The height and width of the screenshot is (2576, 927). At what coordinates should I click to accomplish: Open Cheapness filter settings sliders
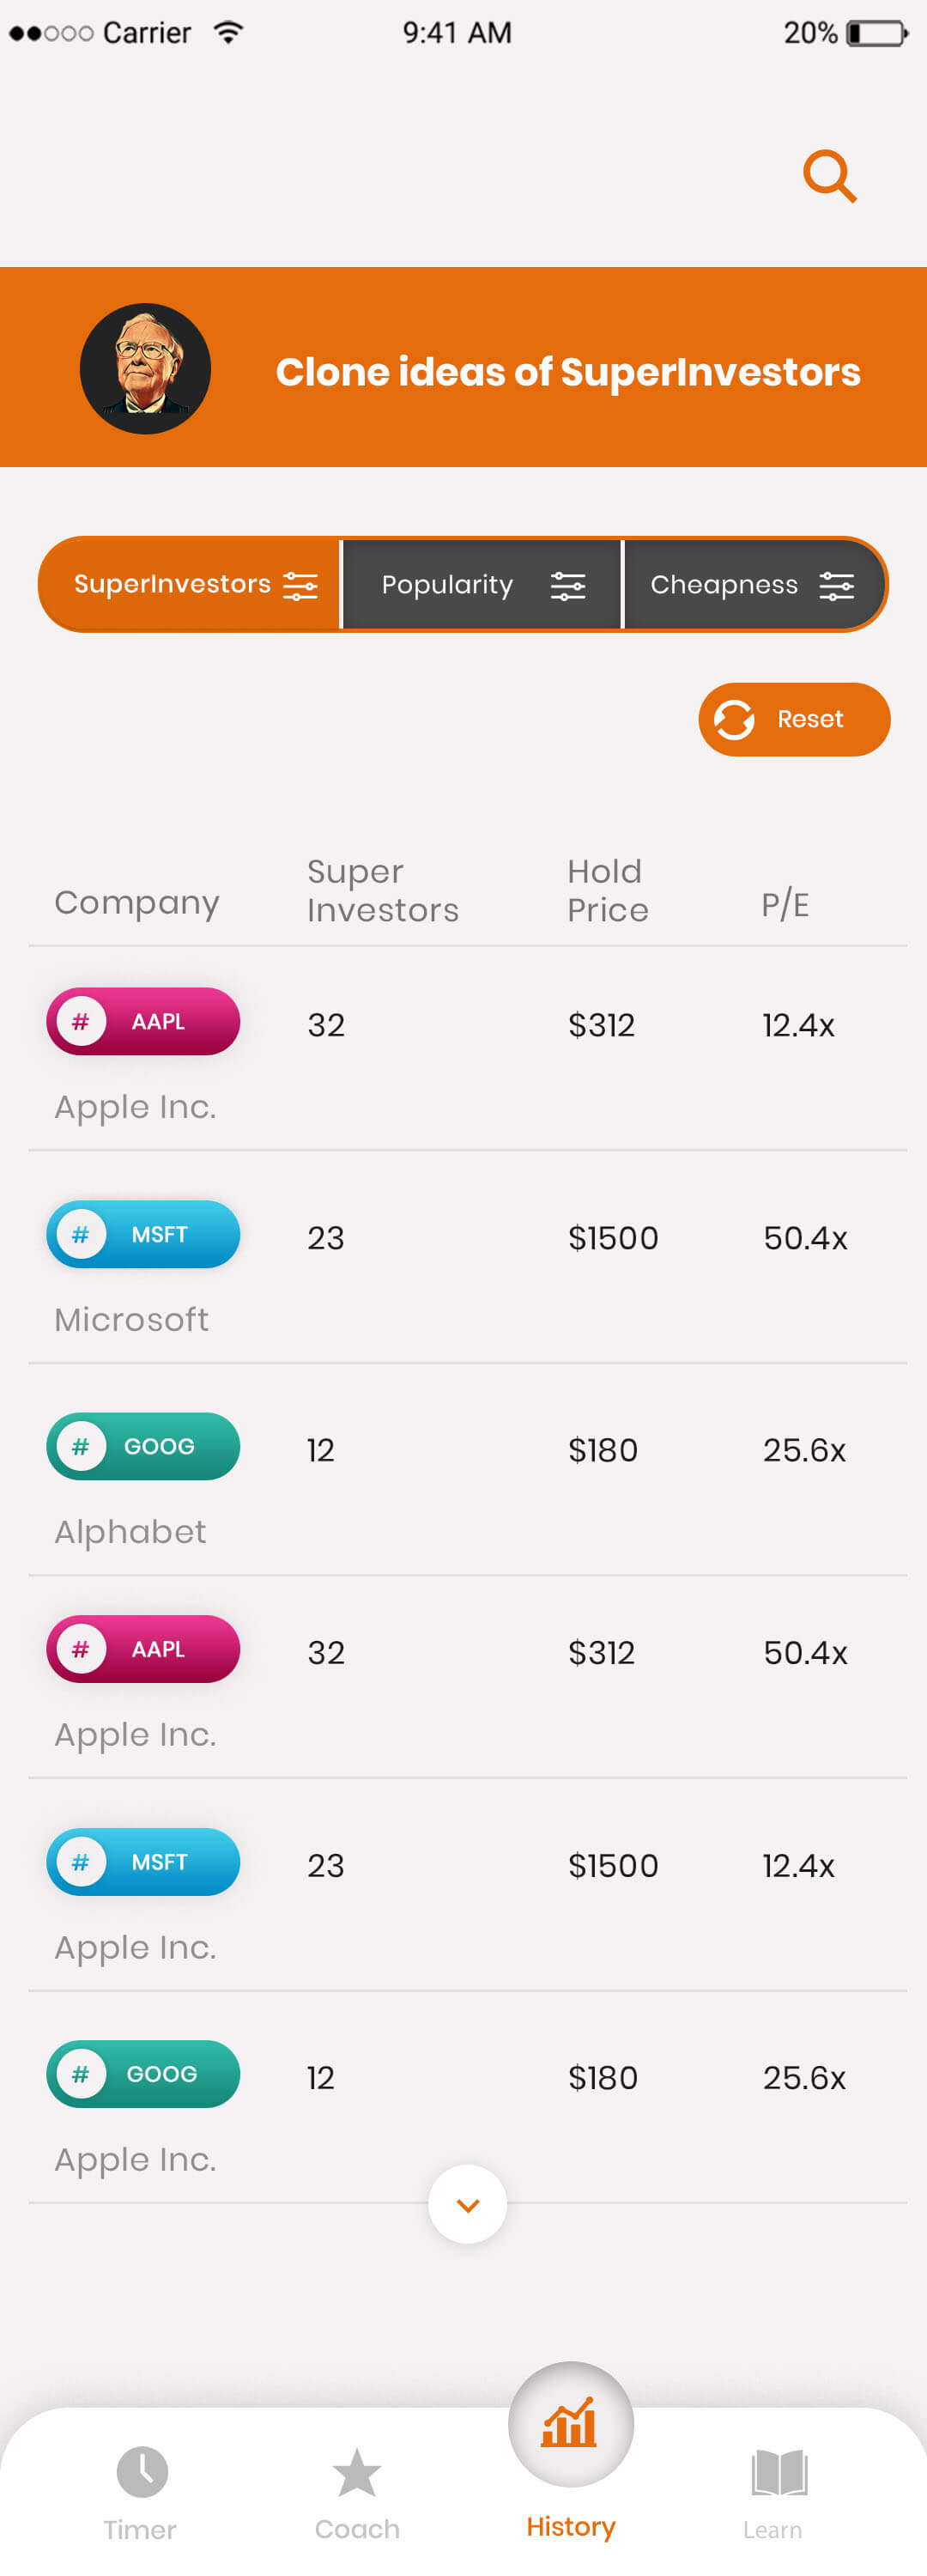(x=836, y=584)
